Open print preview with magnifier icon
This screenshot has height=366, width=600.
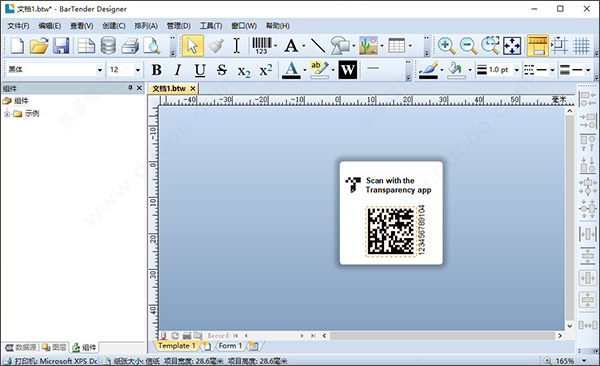152,46
